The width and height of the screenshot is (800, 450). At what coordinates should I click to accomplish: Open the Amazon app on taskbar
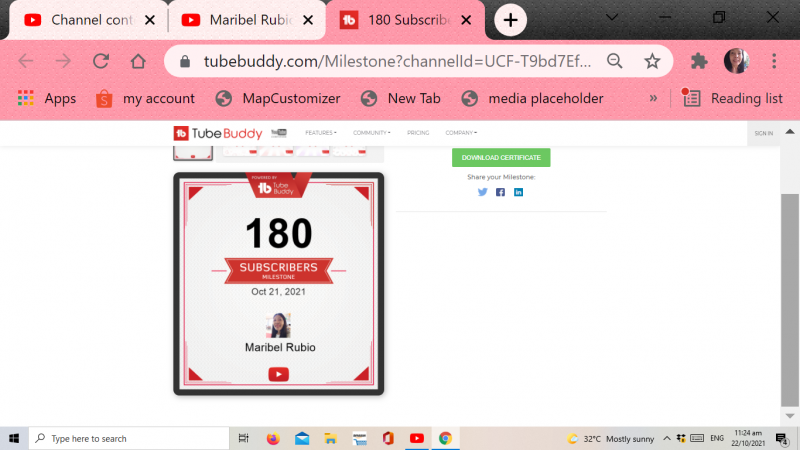(360, 438)
